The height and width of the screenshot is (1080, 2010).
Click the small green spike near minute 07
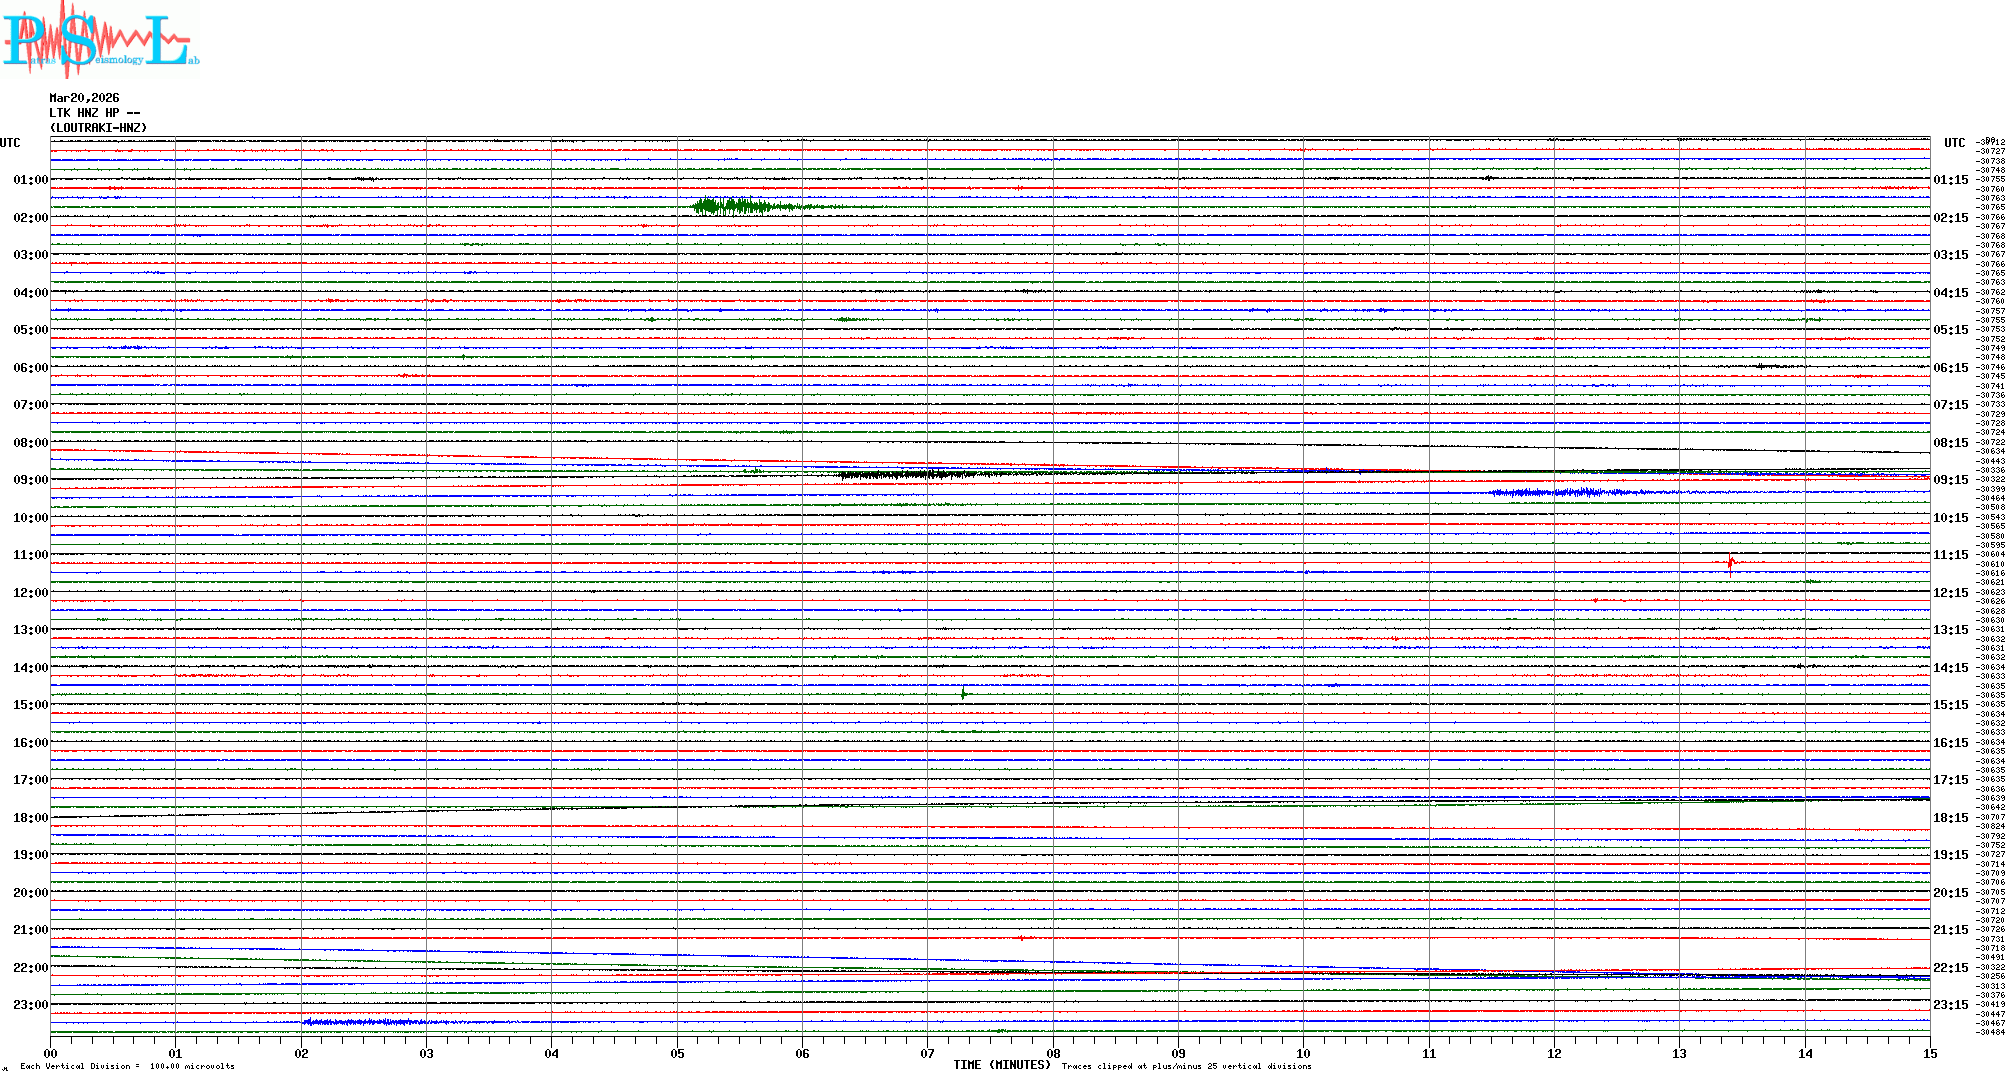(x=963, y=693)
